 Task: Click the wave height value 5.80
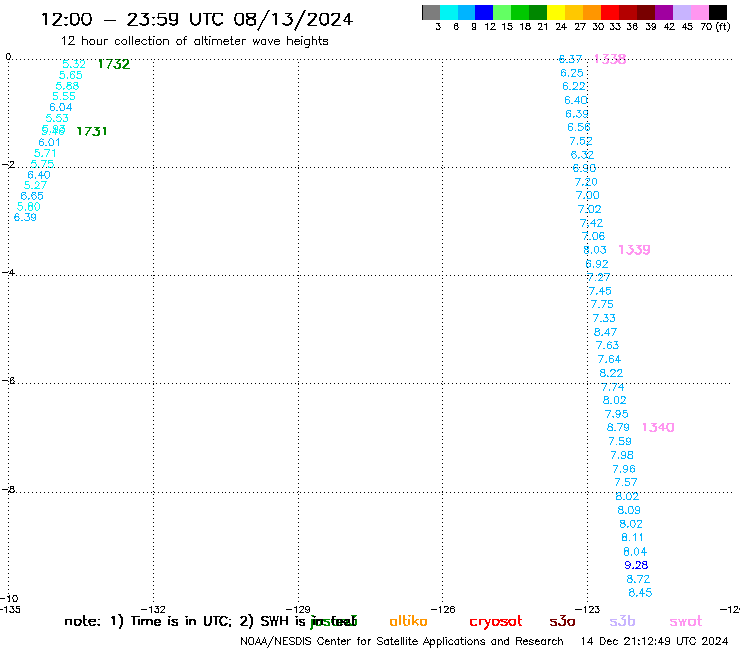point(29,207)
